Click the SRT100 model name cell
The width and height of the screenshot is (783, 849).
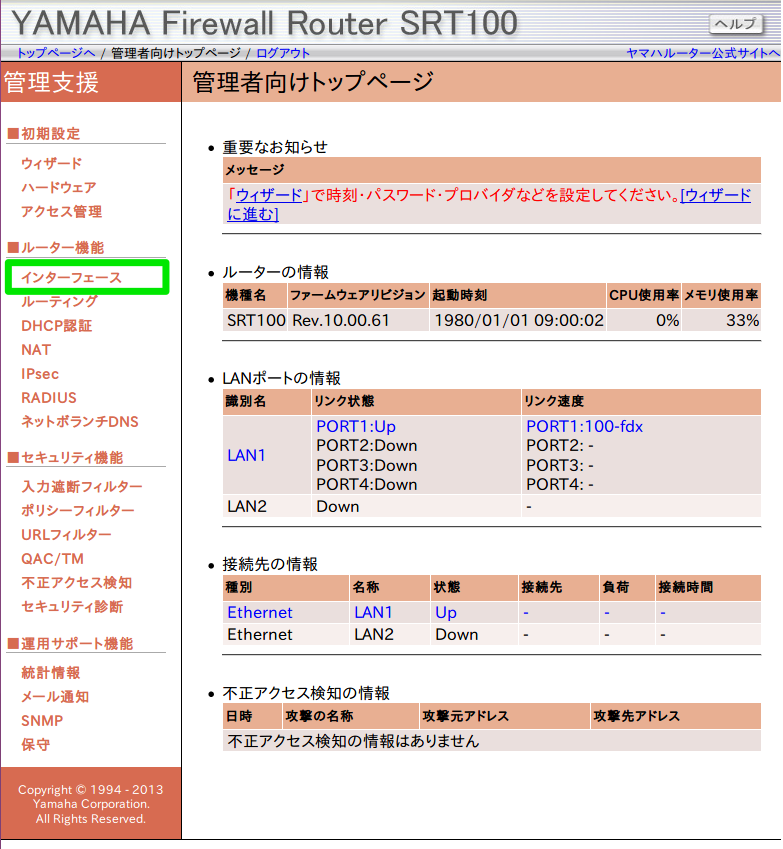pyautogui.click(x=256, y=320)
